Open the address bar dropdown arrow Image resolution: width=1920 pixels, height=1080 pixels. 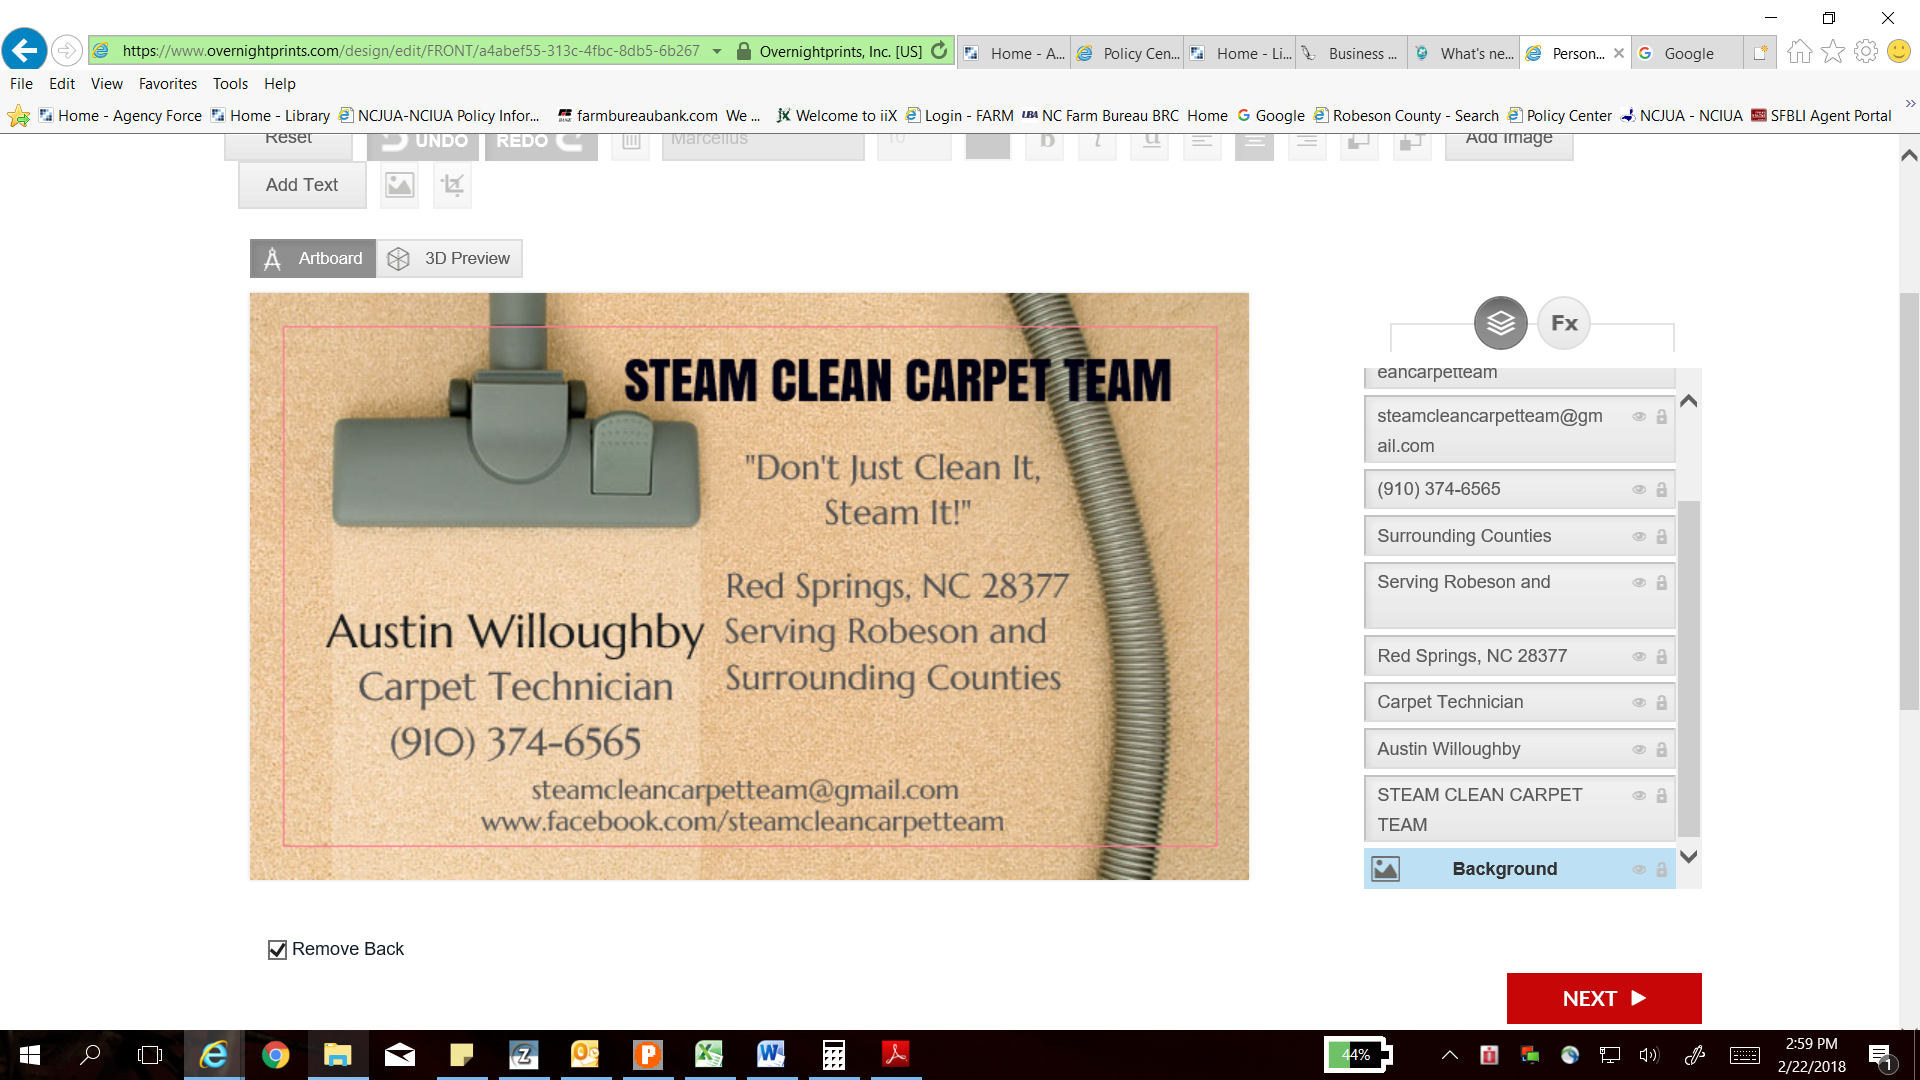(717, 51)
